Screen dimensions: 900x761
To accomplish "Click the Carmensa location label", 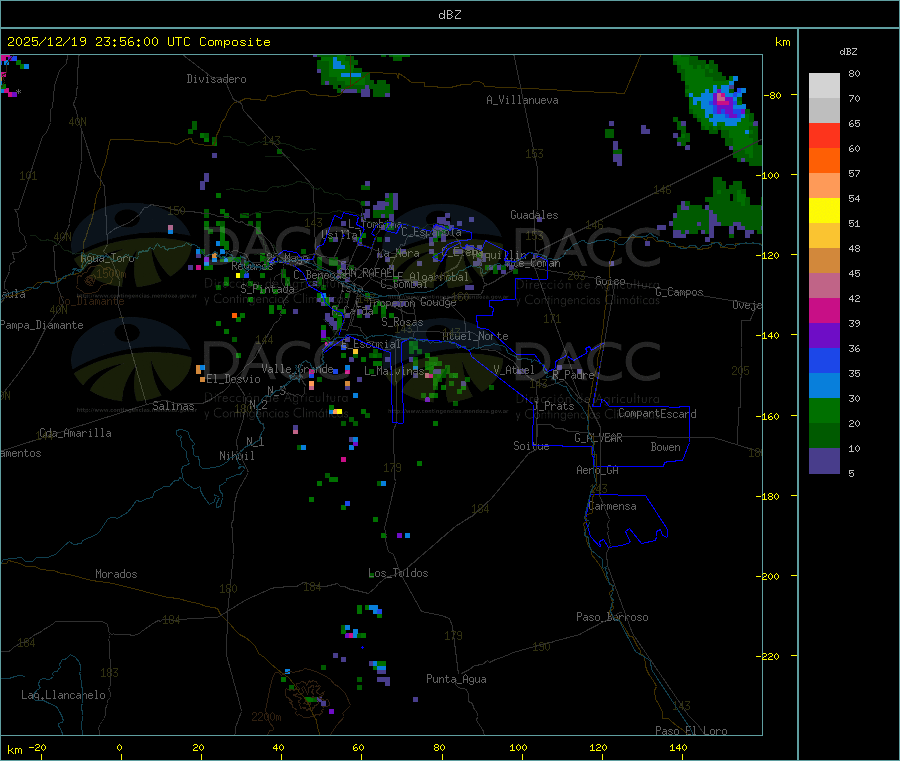I will pyautogui.click(x=612, y=506).
